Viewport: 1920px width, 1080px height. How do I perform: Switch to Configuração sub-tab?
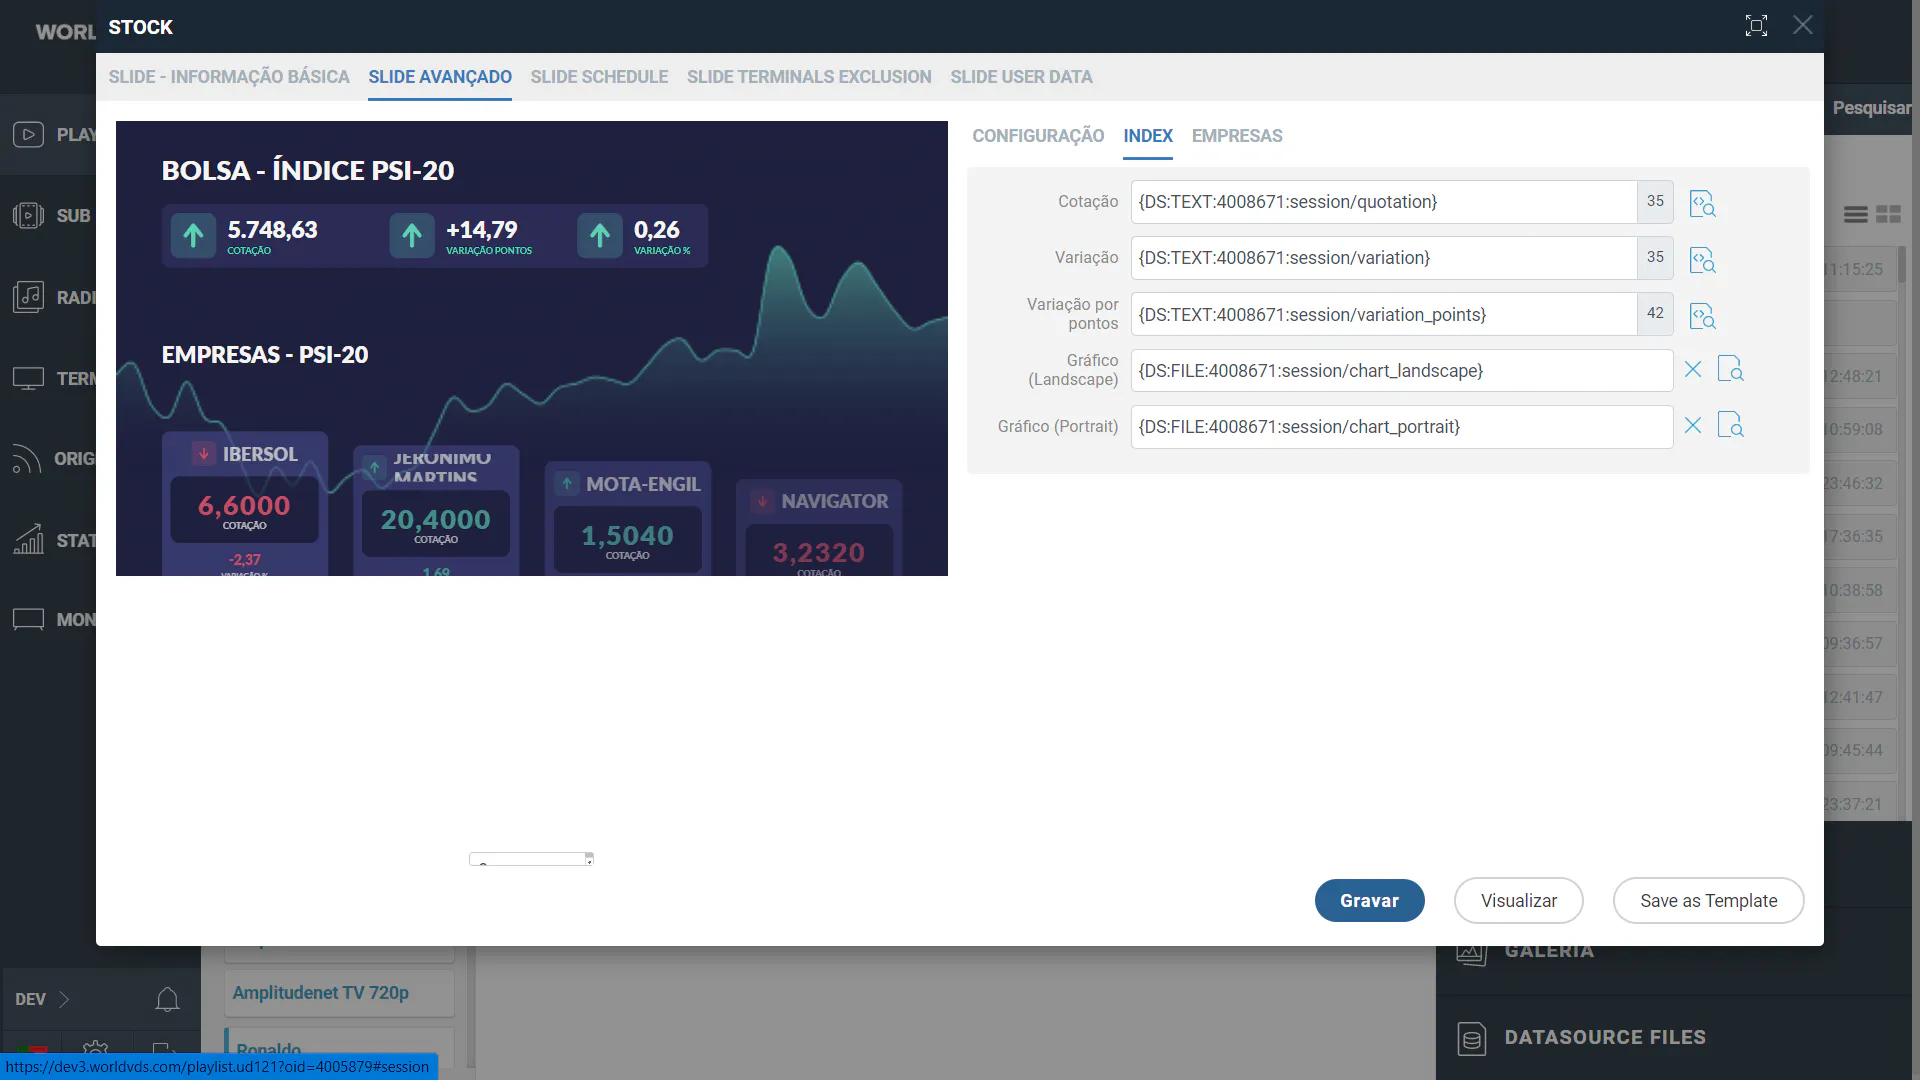[1038, 136]
